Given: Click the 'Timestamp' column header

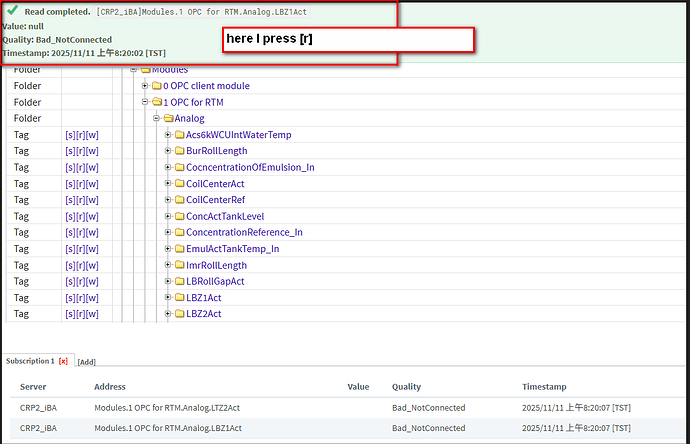Looking at the screenshot, I should [544, 387].
